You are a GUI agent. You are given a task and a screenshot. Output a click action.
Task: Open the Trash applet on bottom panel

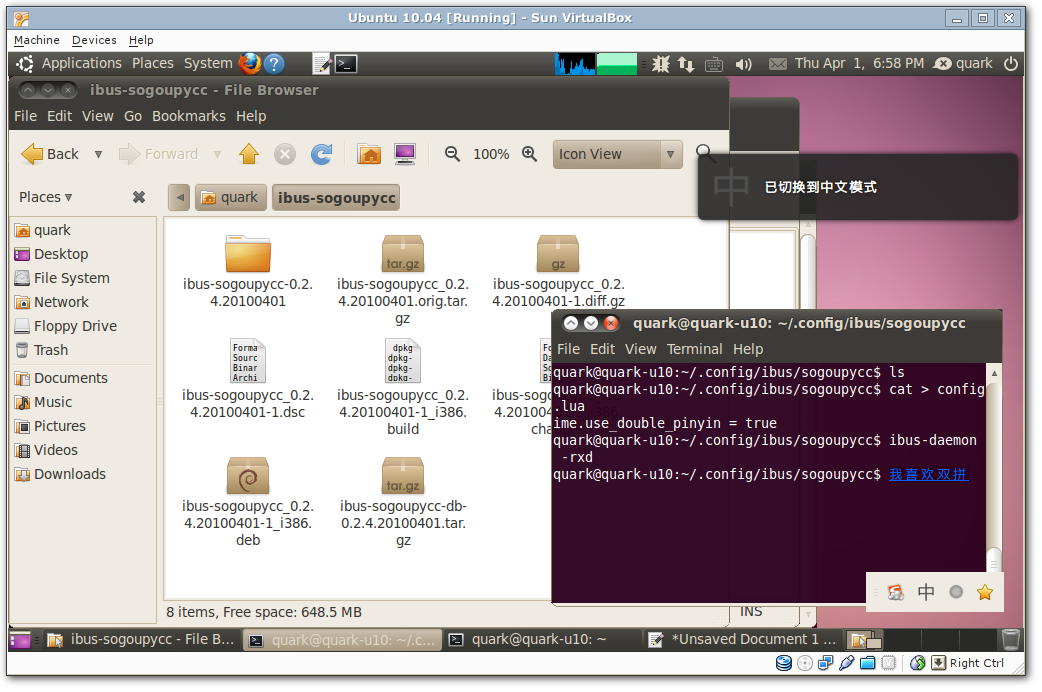click(x=1011, y=639)
